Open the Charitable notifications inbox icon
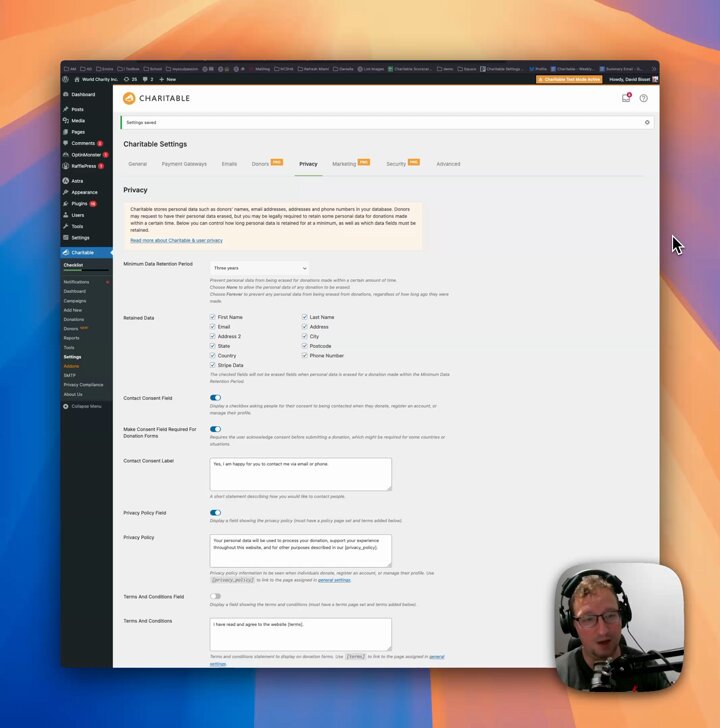720x728 pixels. pyautogui.click(x=626, y=98)
